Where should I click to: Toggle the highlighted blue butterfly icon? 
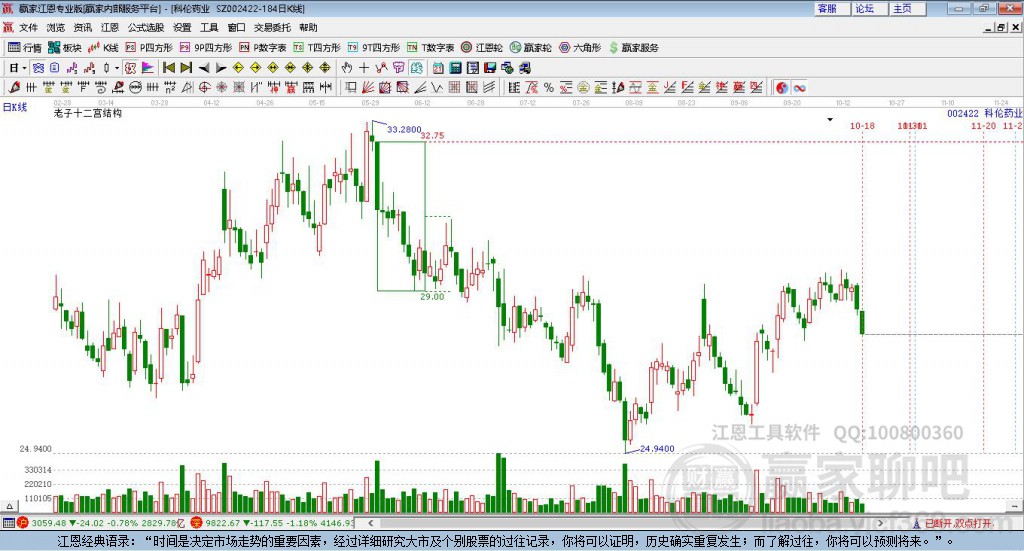[x=39, y=68]
